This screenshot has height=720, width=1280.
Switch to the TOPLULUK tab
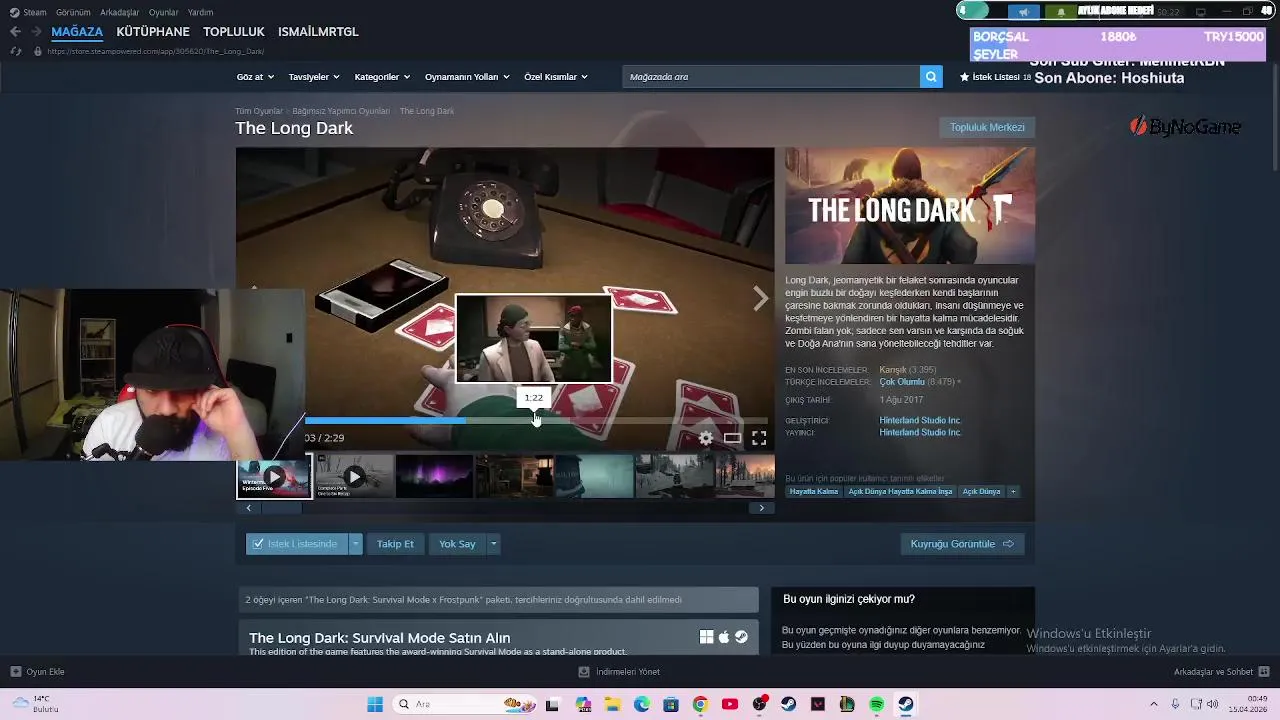(234, 32)
